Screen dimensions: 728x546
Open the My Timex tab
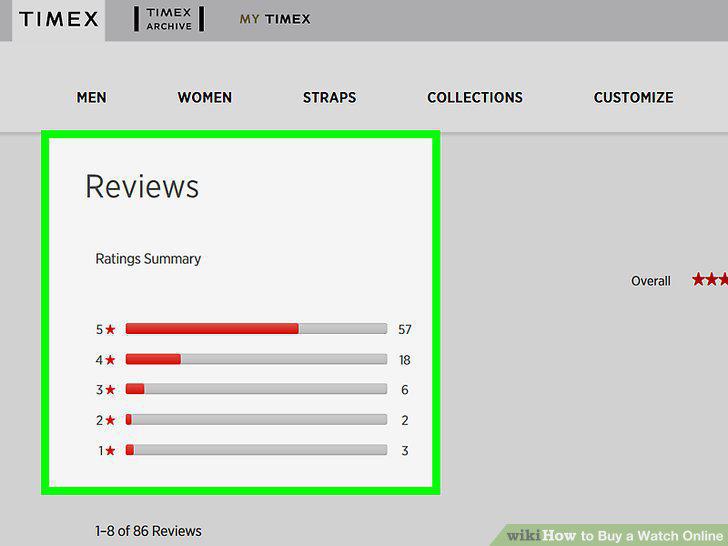(x=275, y=20)
